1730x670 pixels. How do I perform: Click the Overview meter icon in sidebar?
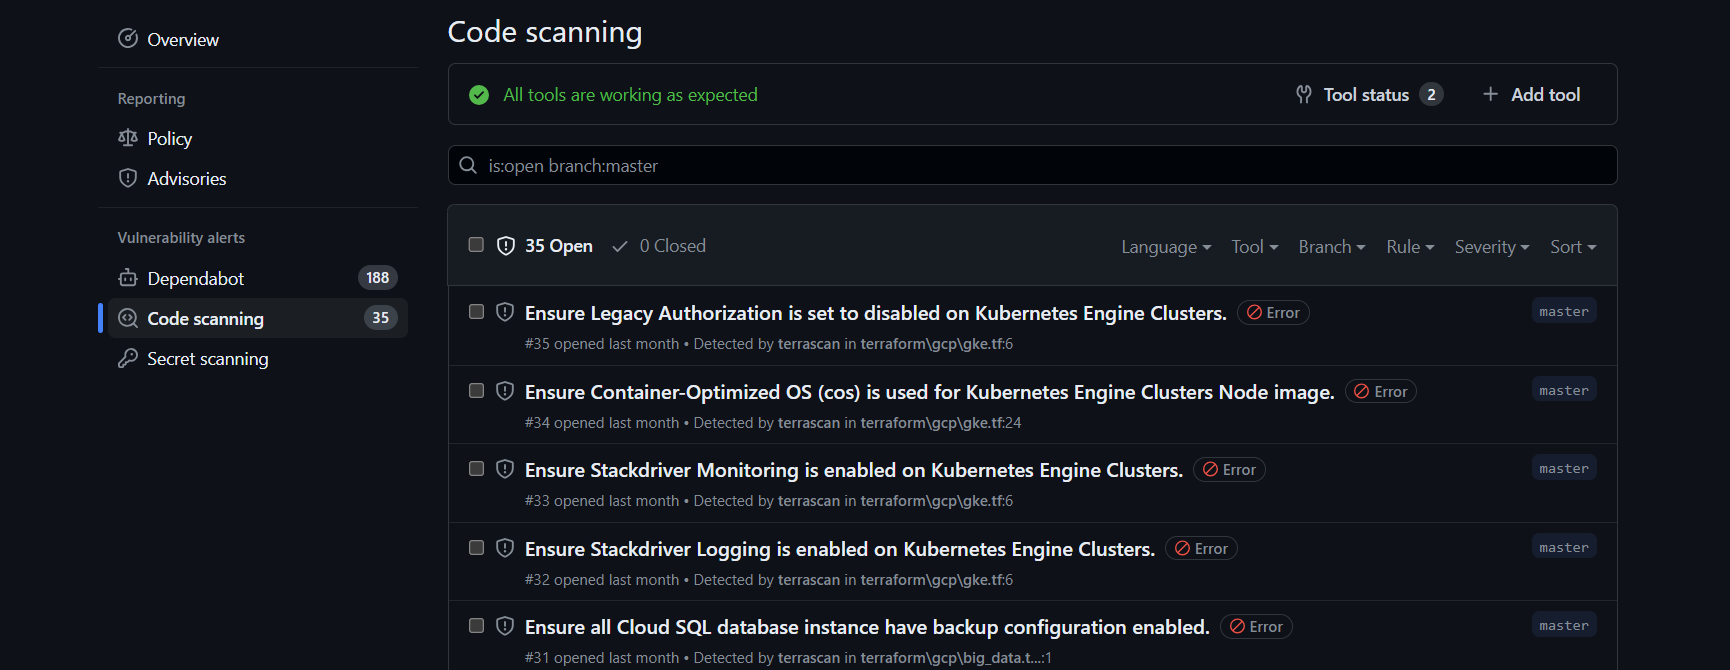pyautogui.click(x=128, y=39)
